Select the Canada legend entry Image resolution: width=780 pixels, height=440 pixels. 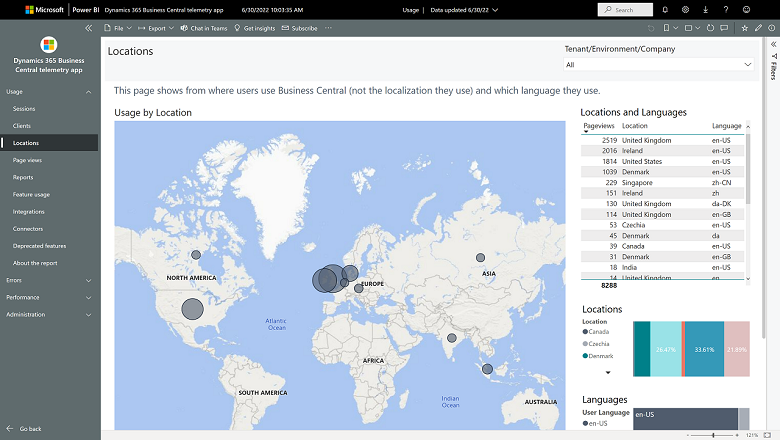(596, 332)
